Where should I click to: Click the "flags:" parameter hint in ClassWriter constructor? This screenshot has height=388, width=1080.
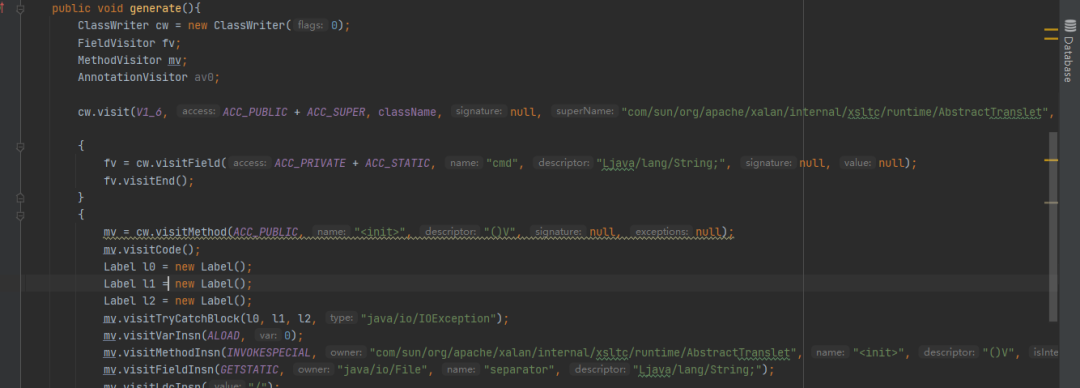tap(310, 25)
